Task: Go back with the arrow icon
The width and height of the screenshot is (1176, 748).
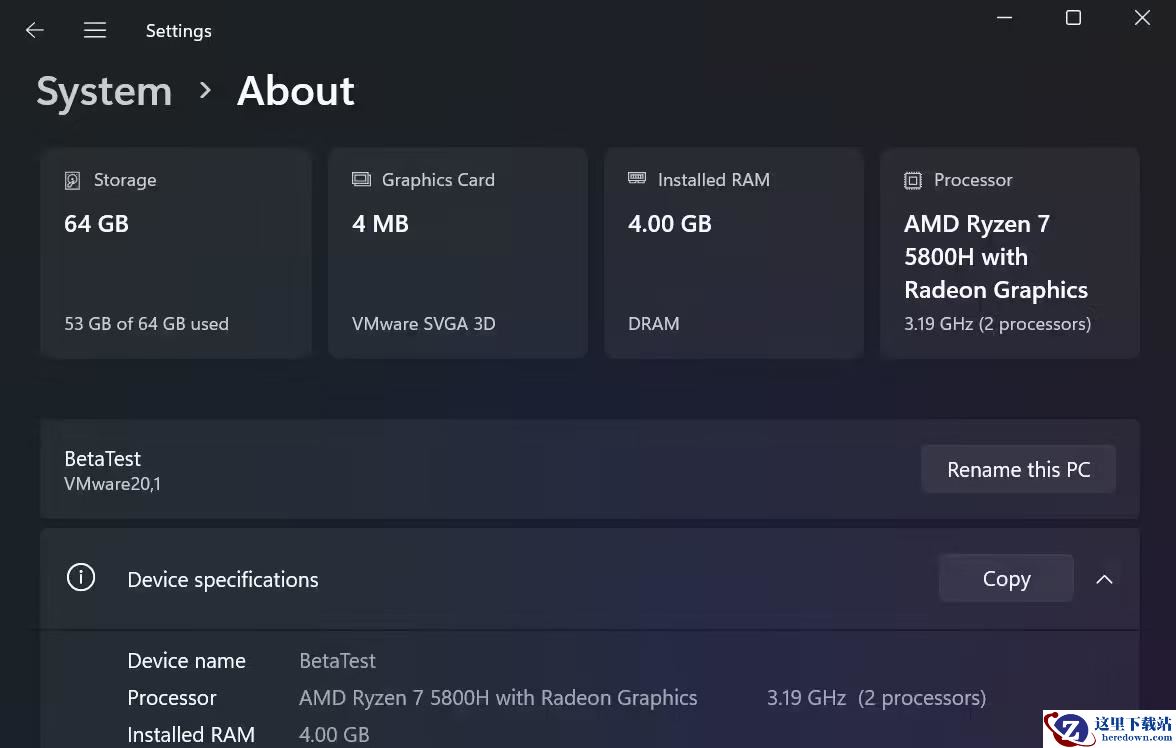Action: coord(34,30)
